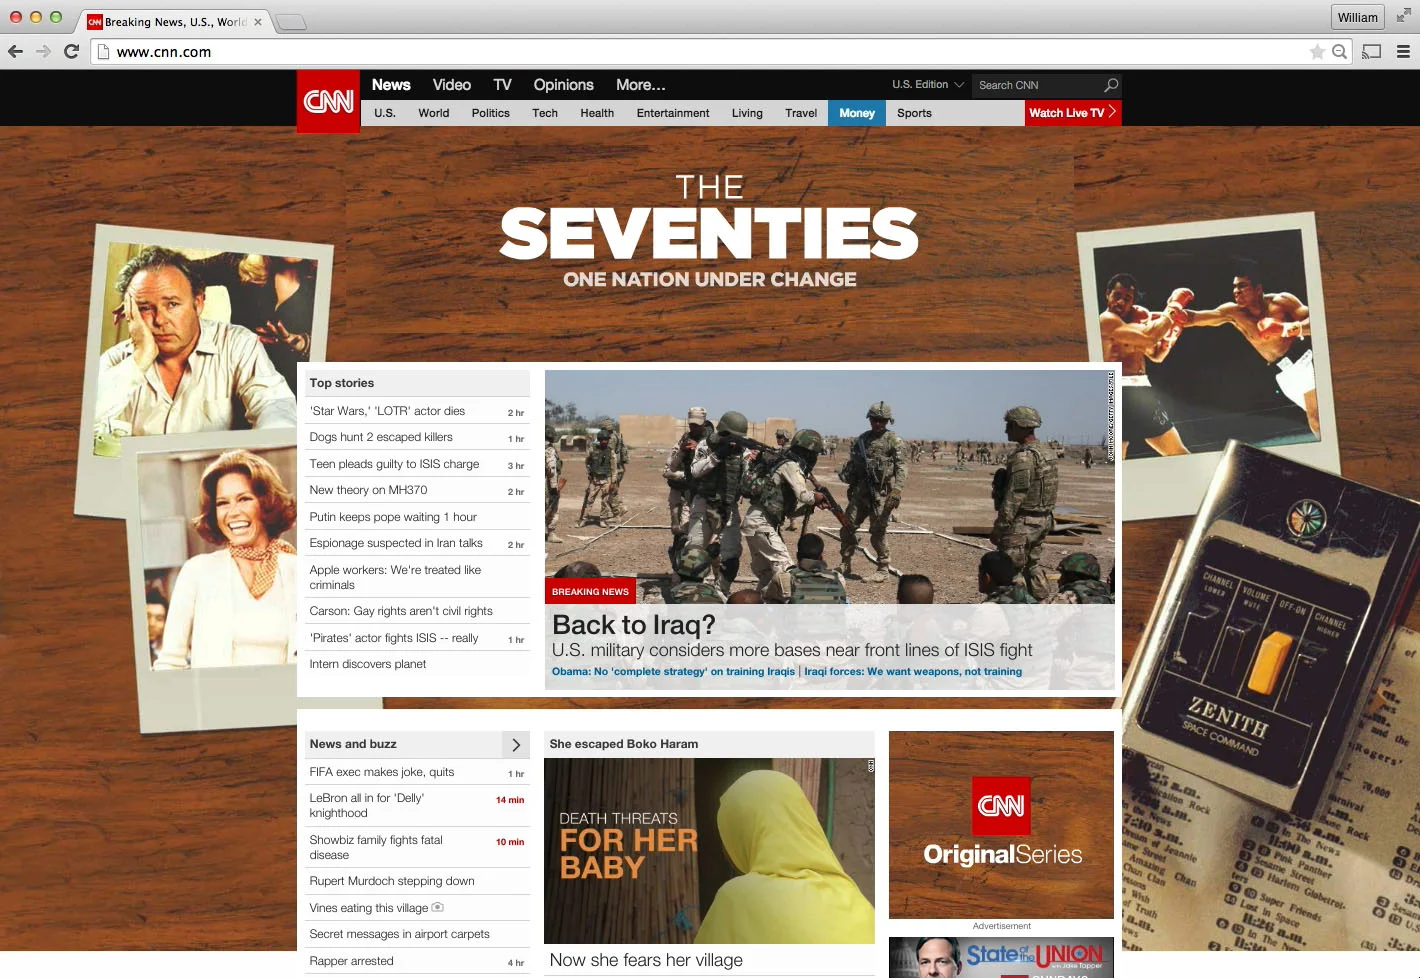Read New theory on MH370
Viewport: 1420px width, 978px height.
(368, 490)
